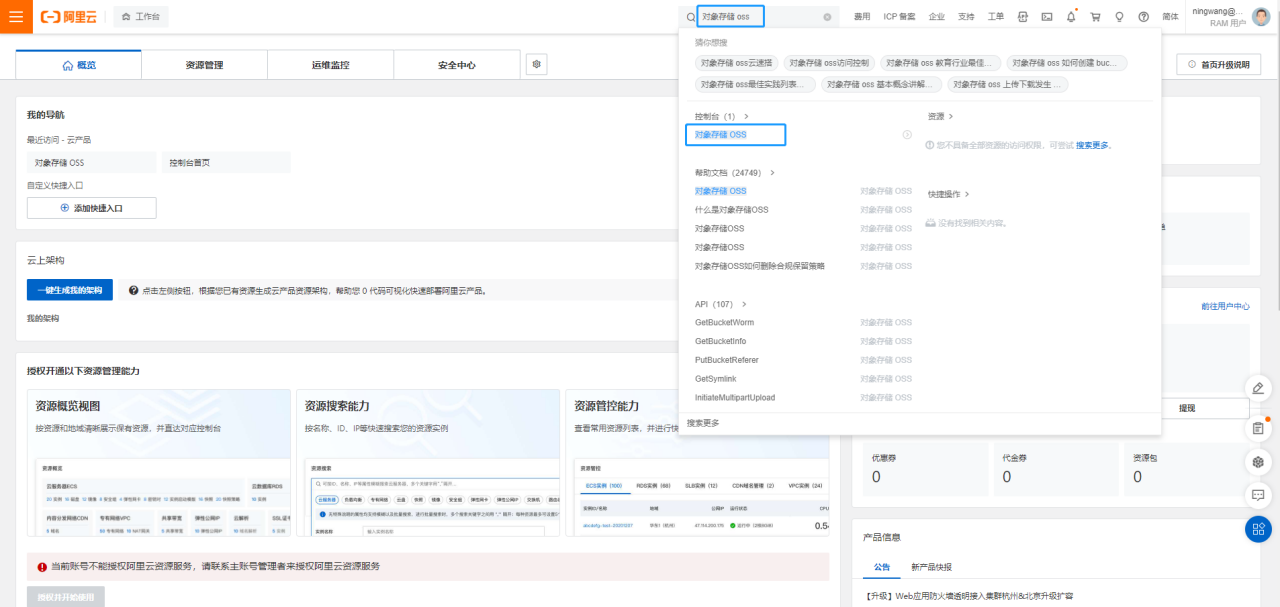Open the Cloud Shell terminal icon
The width and height of the screenshot is (1280, 607).
coord(1047,17)
